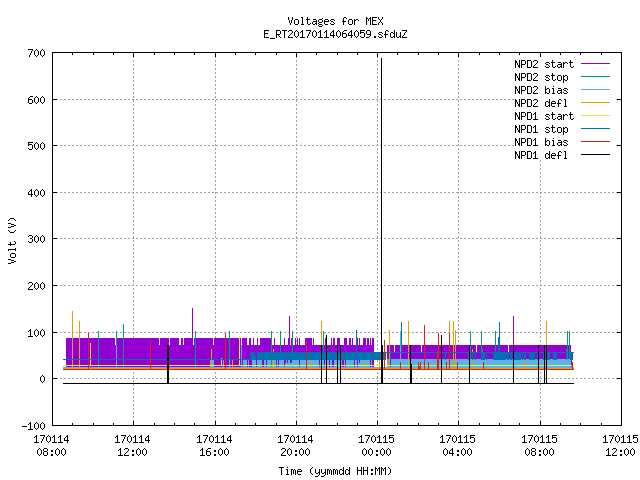Click the yellow NPD1 start legend line
Screen dimensions: 640x480
coord(596,116)
